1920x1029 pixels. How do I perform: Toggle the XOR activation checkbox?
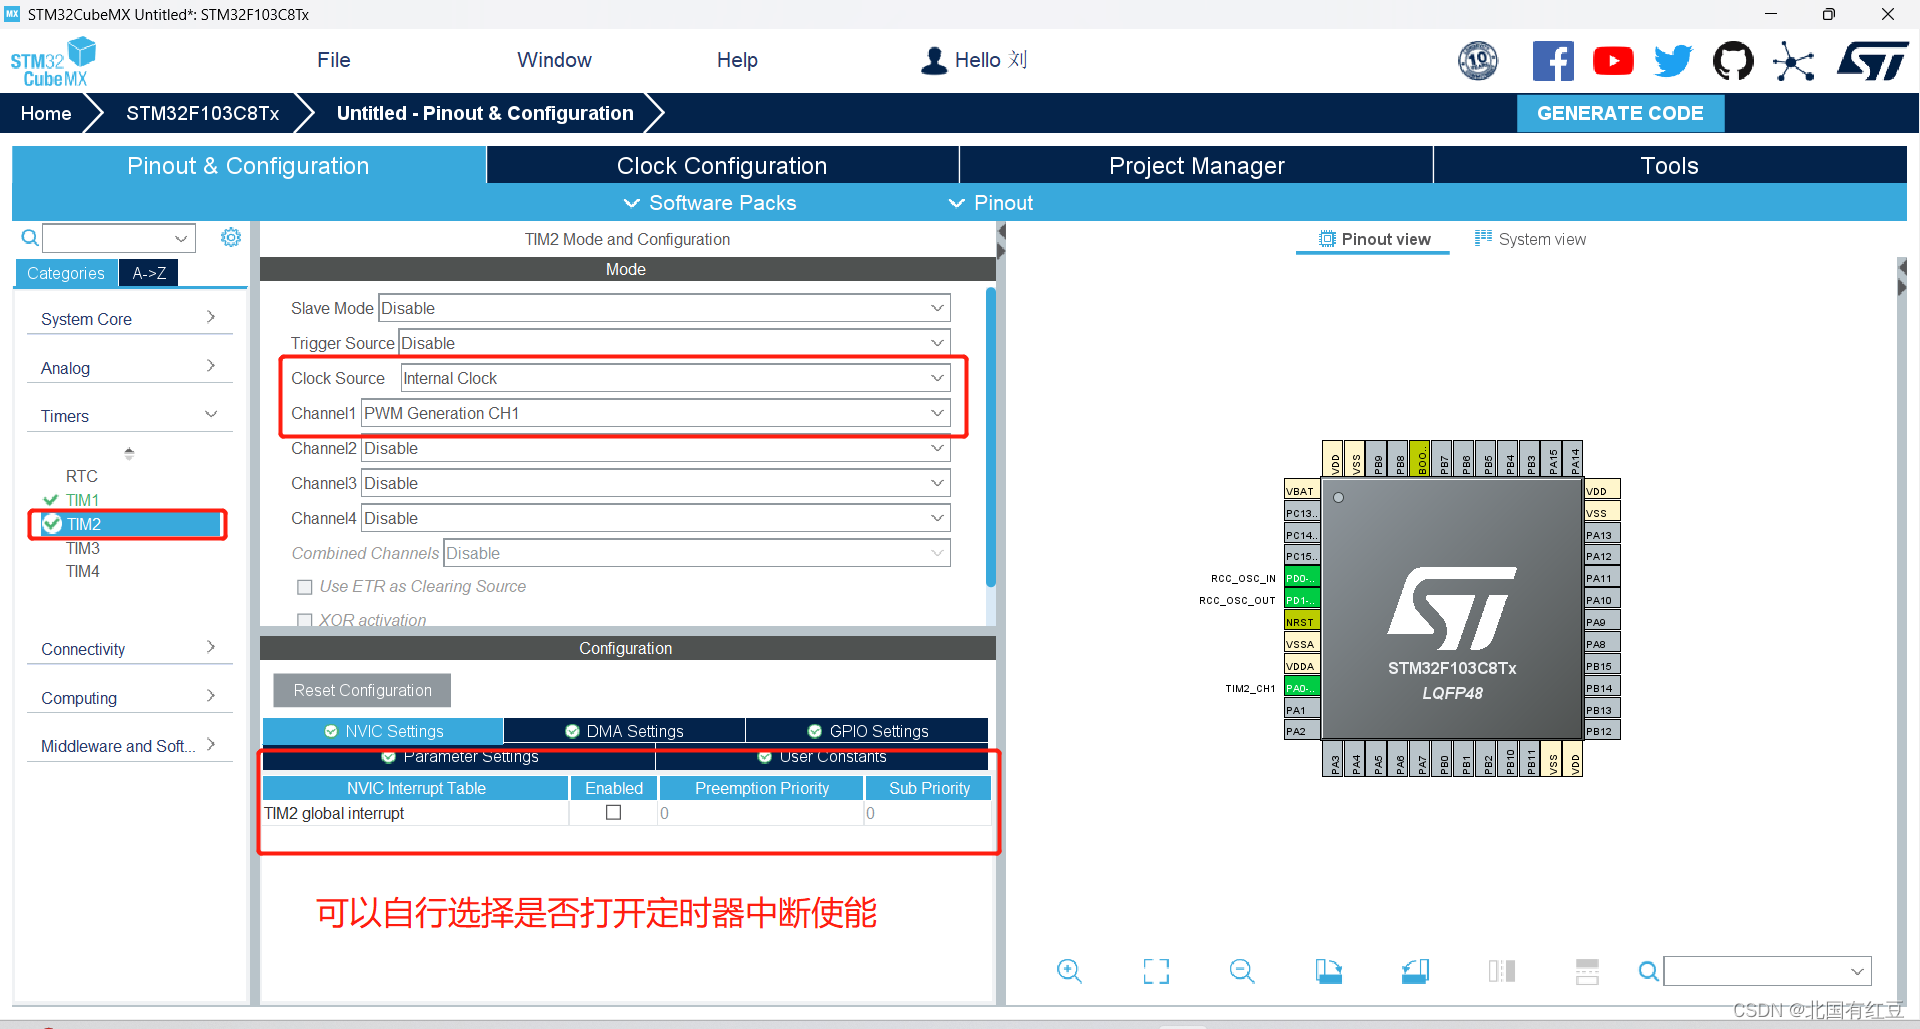click(x=305, y=620)
